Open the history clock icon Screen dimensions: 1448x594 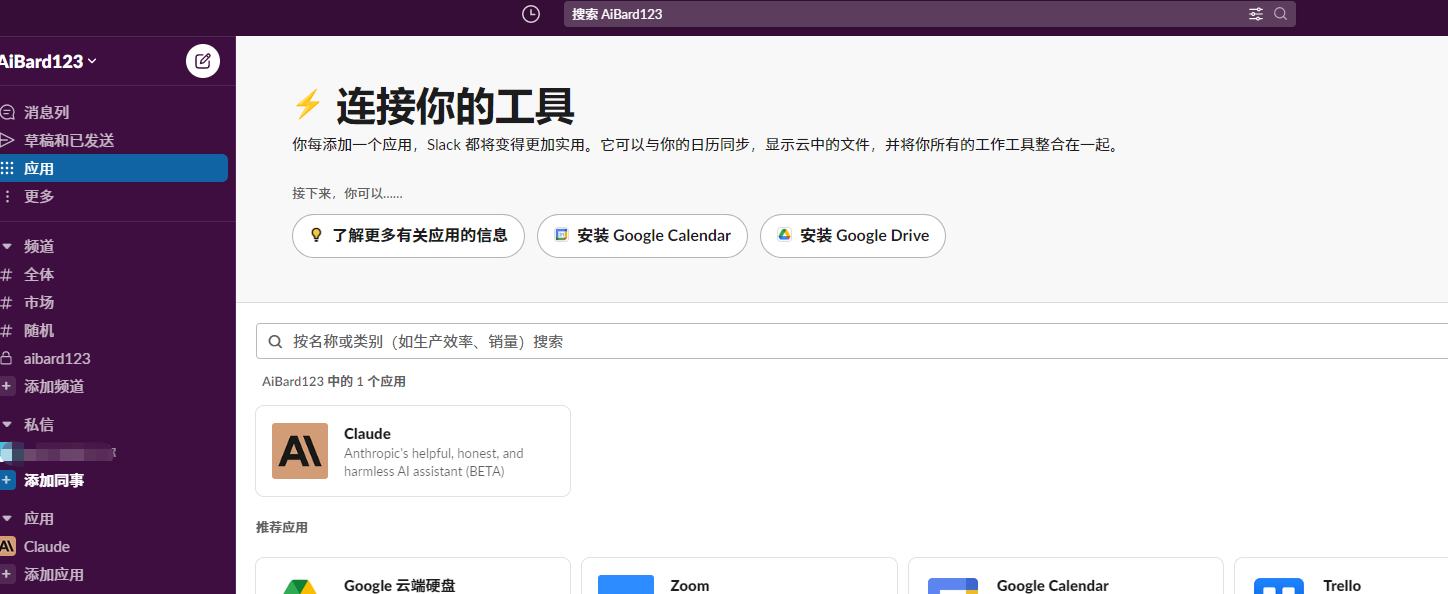pyautogui.click(x=531, y=14)
